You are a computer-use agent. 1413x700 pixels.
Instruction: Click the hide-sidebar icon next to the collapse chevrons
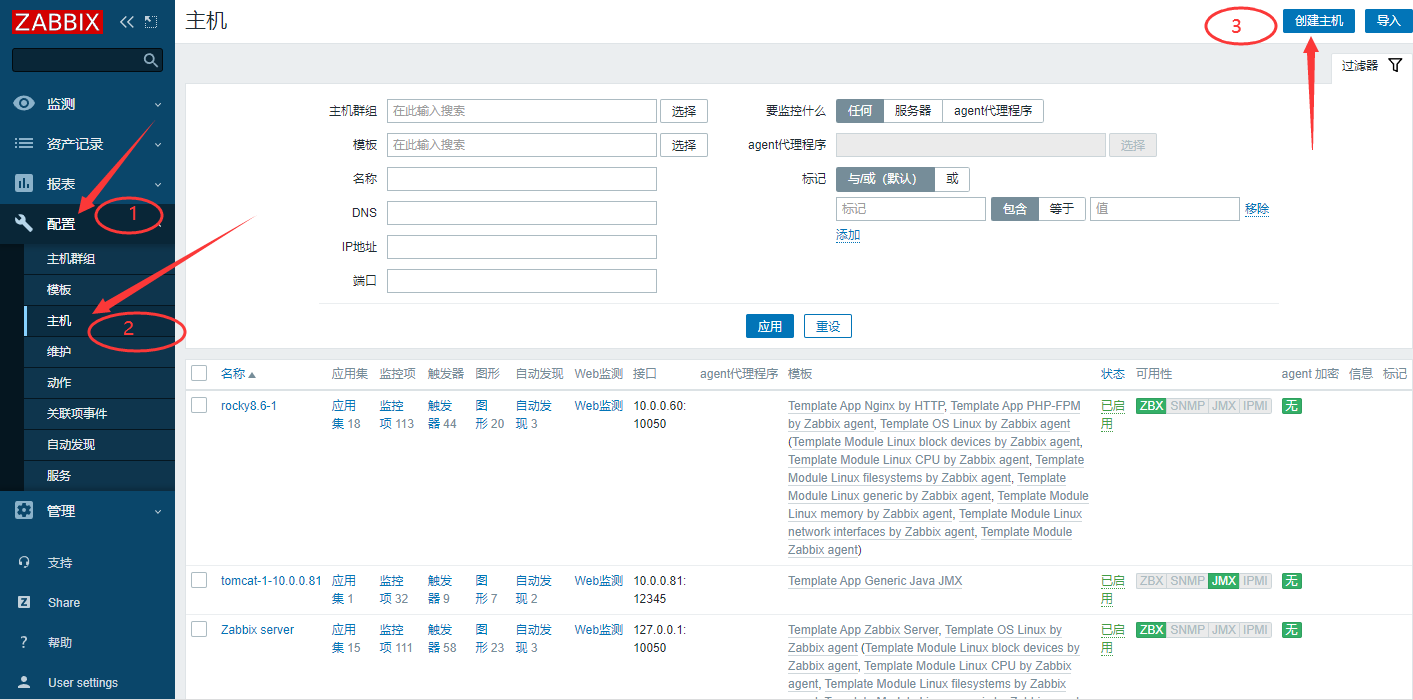pyautogui.click(x=151, y=21)
